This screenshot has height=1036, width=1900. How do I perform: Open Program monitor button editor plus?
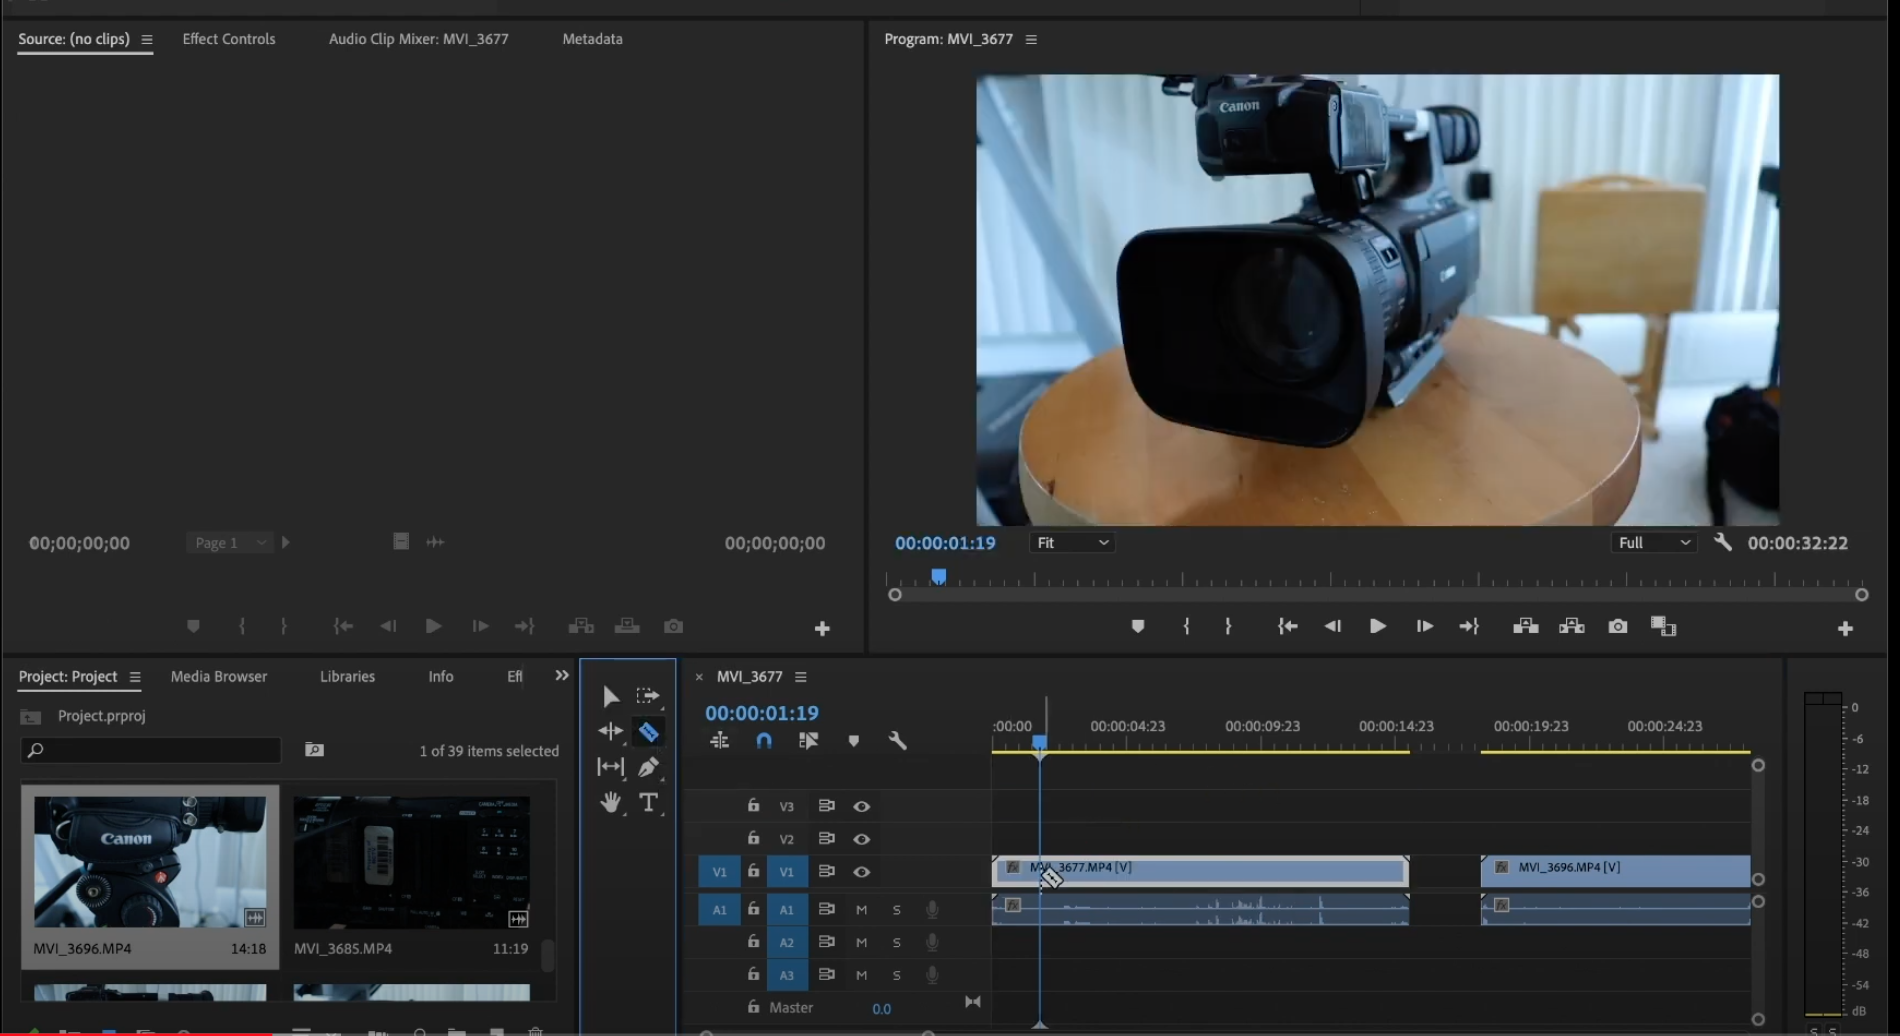[x=1845, y=628]
